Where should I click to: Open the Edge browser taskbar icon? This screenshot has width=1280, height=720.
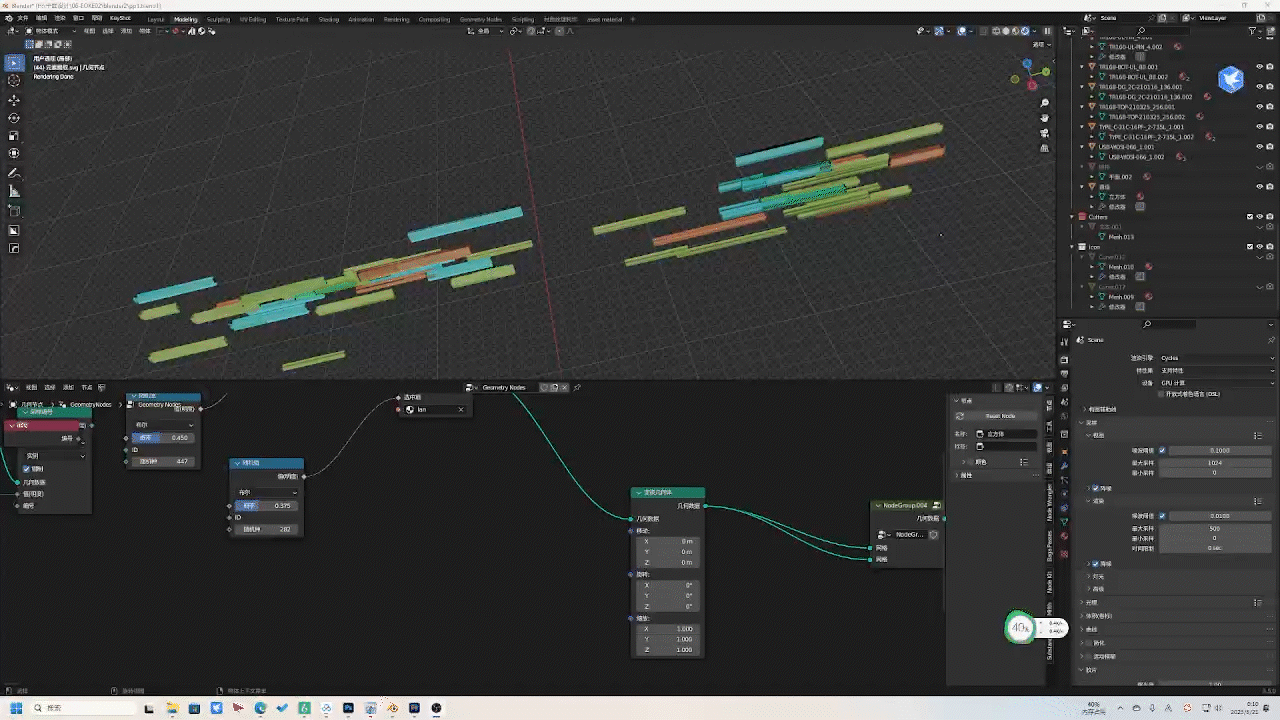click(260, 708)
